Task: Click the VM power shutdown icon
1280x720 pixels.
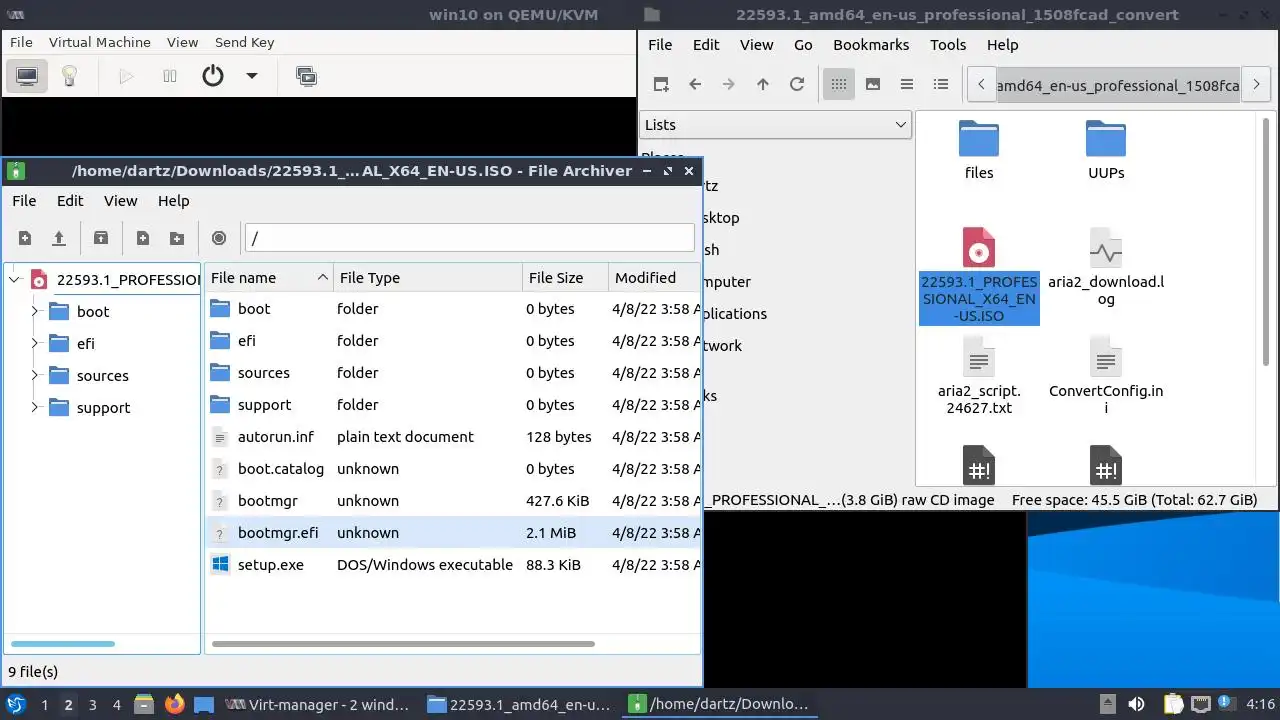Action: [213, 76]
